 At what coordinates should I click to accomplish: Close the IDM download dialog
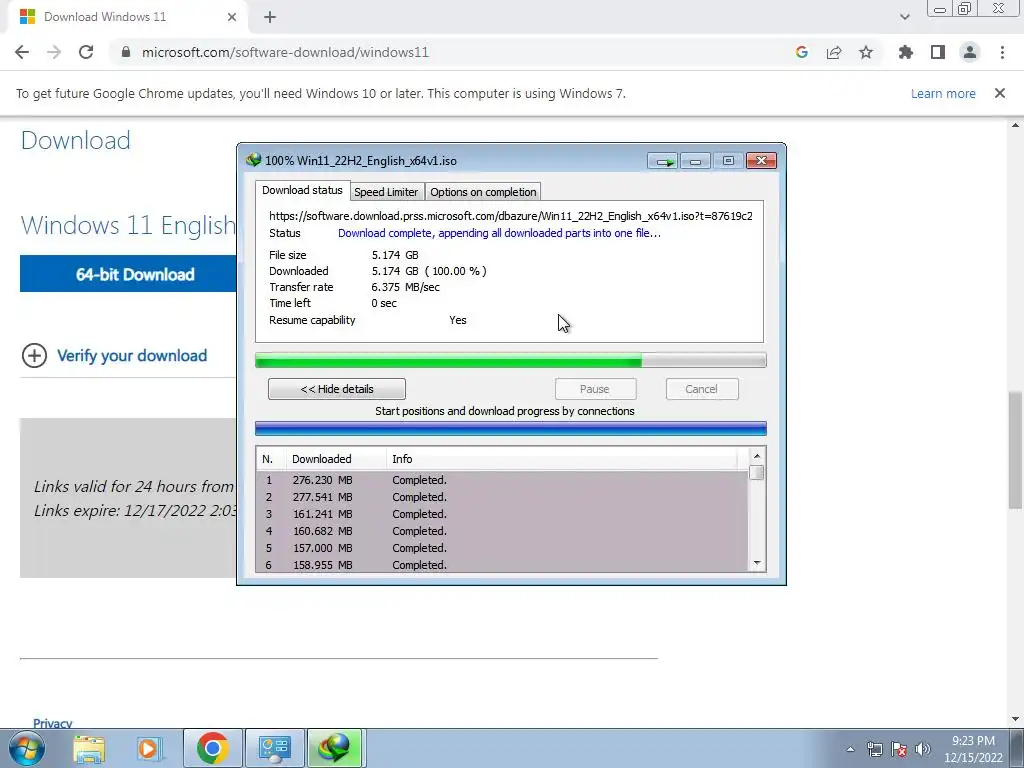(x=761, y=161)
